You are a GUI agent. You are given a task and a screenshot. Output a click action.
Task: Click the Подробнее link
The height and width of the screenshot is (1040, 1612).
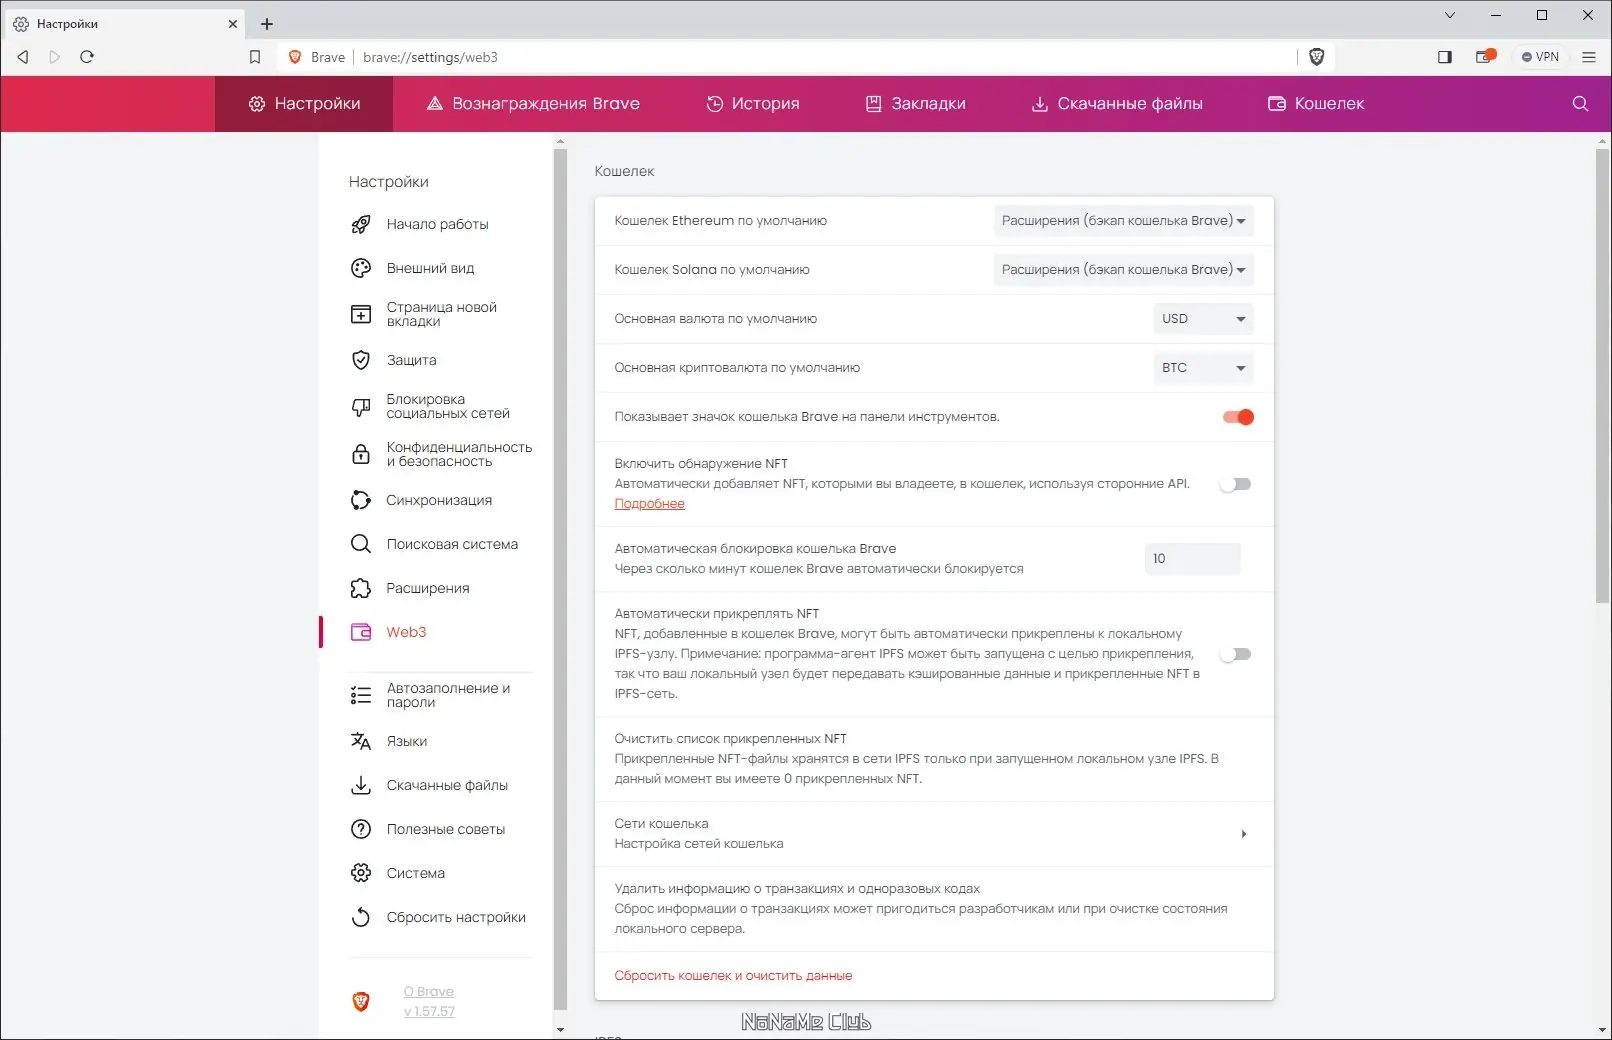click(x=649, y=504)
